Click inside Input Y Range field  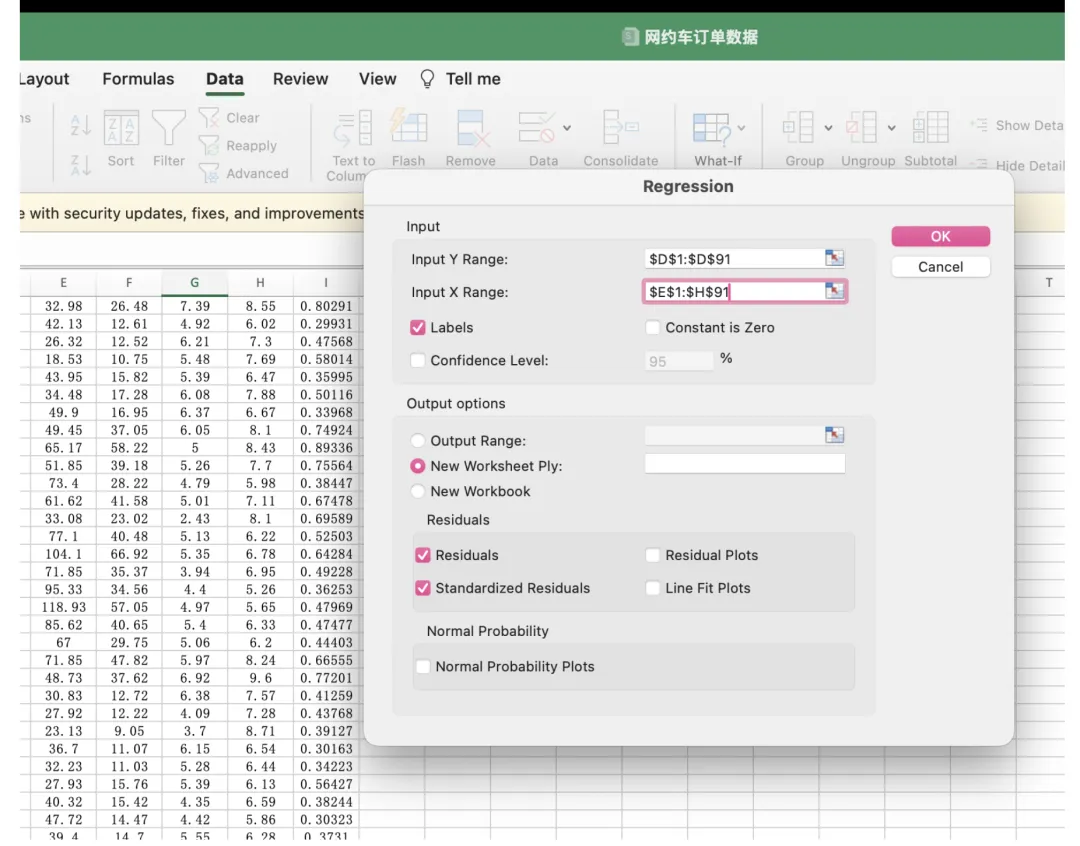734,258
